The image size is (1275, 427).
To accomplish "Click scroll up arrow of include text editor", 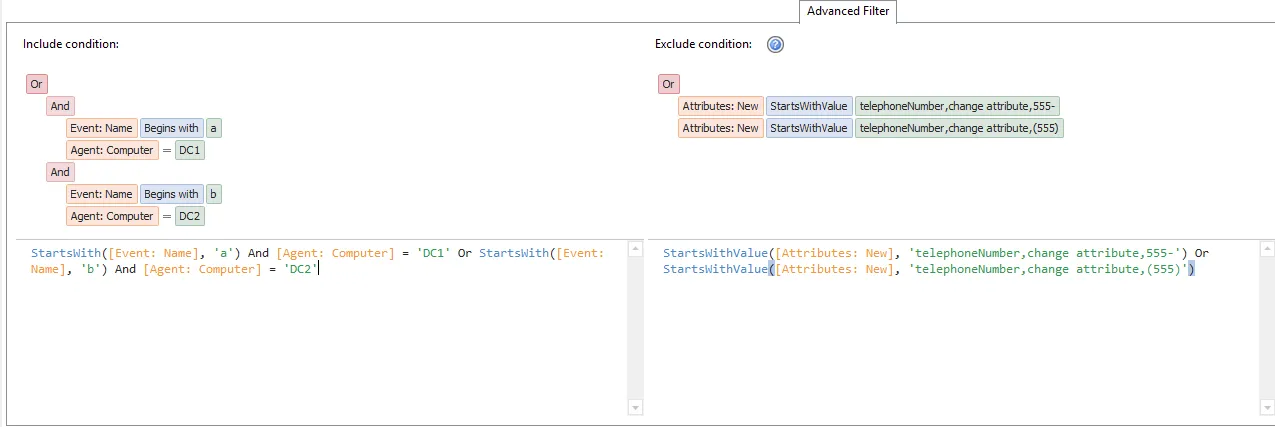I will coord(635,249).
